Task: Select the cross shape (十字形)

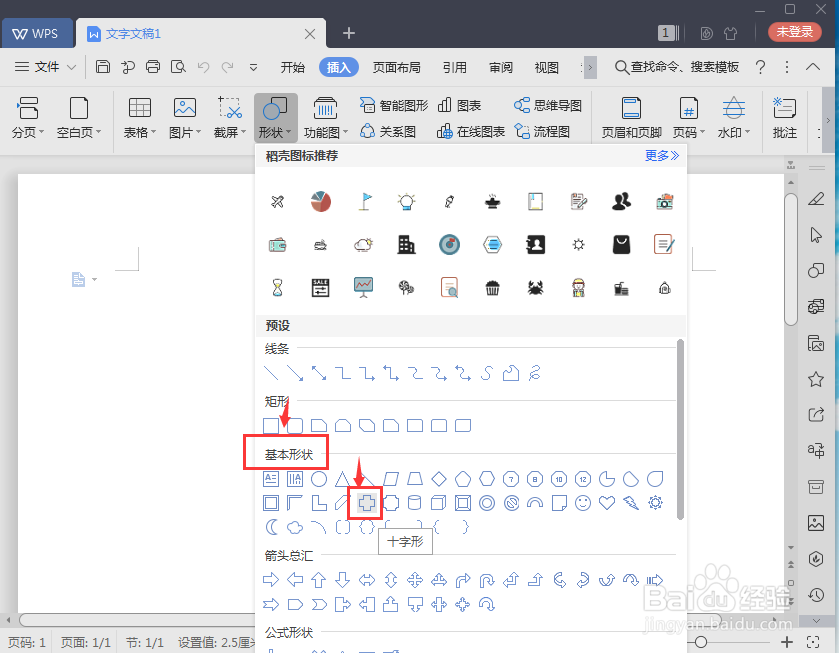Action: (365, 502)
